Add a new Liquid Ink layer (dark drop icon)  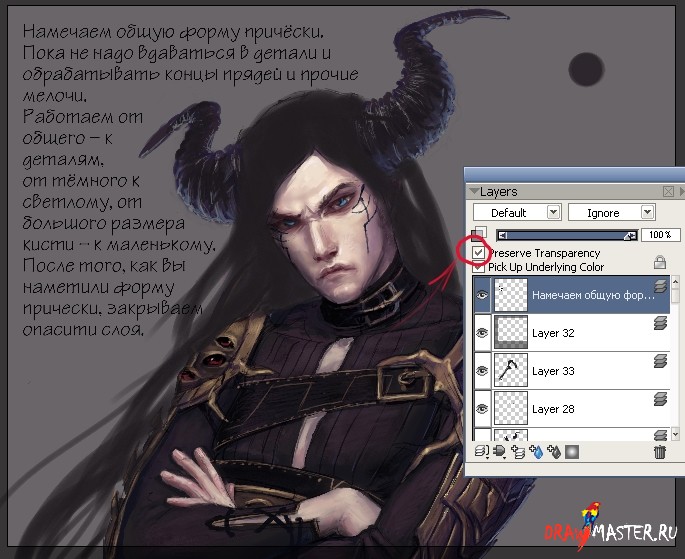[x=554, y=452]
